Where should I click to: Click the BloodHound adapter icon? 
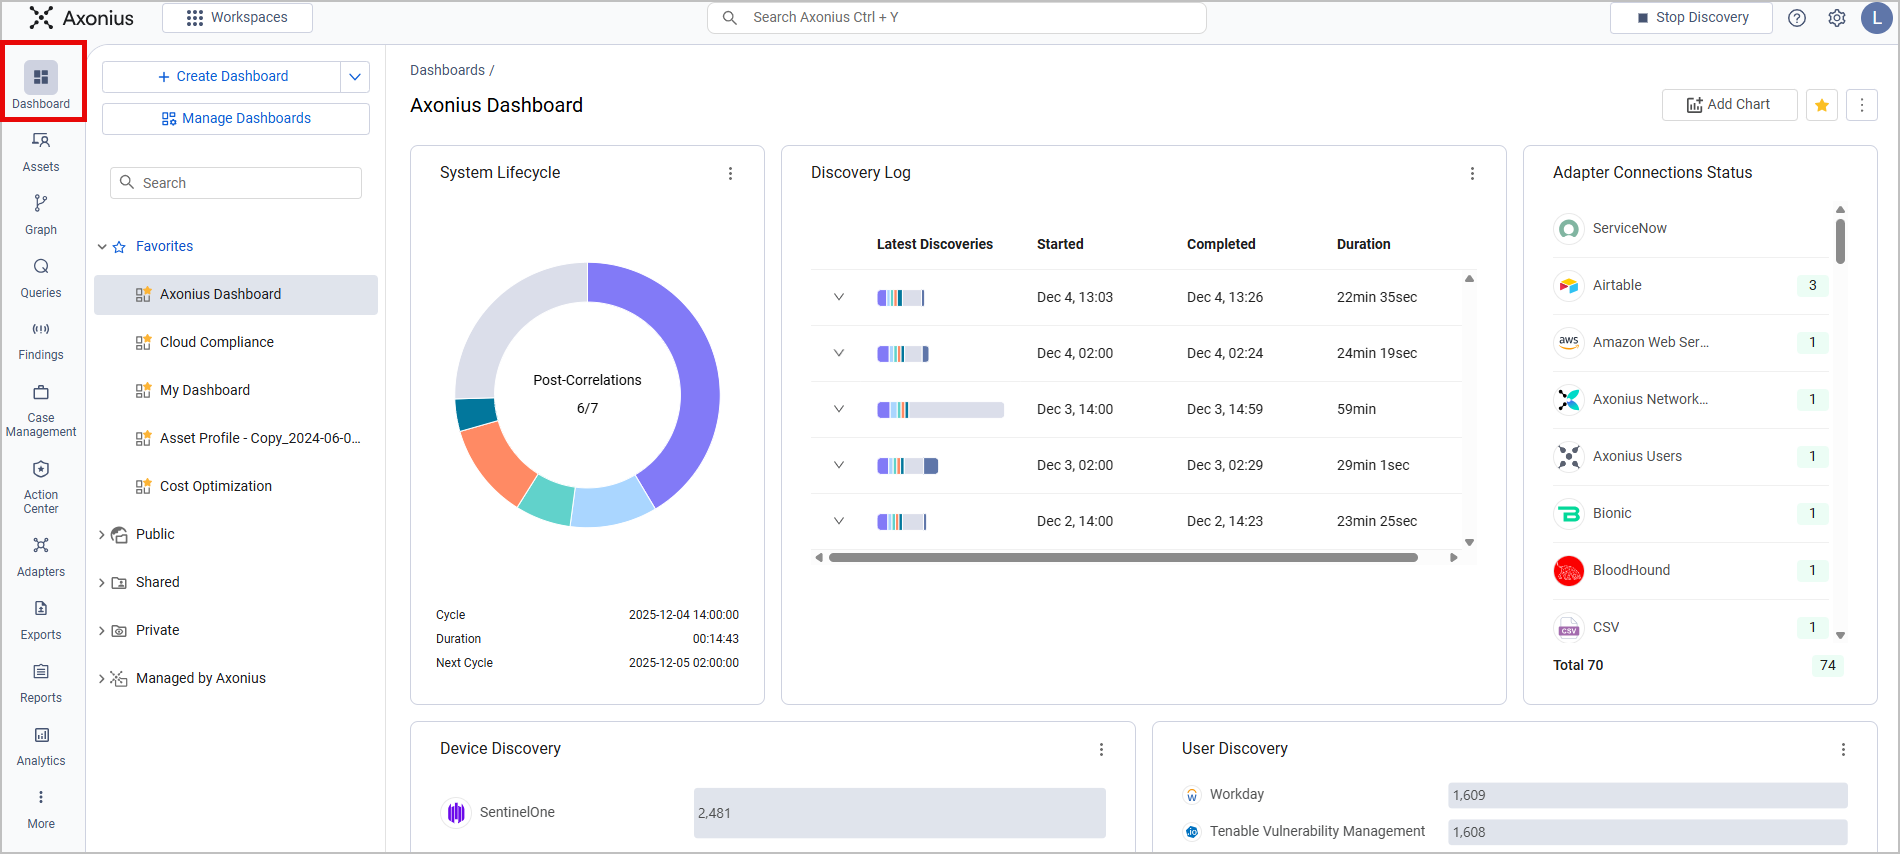click(x=1569, y=571)
